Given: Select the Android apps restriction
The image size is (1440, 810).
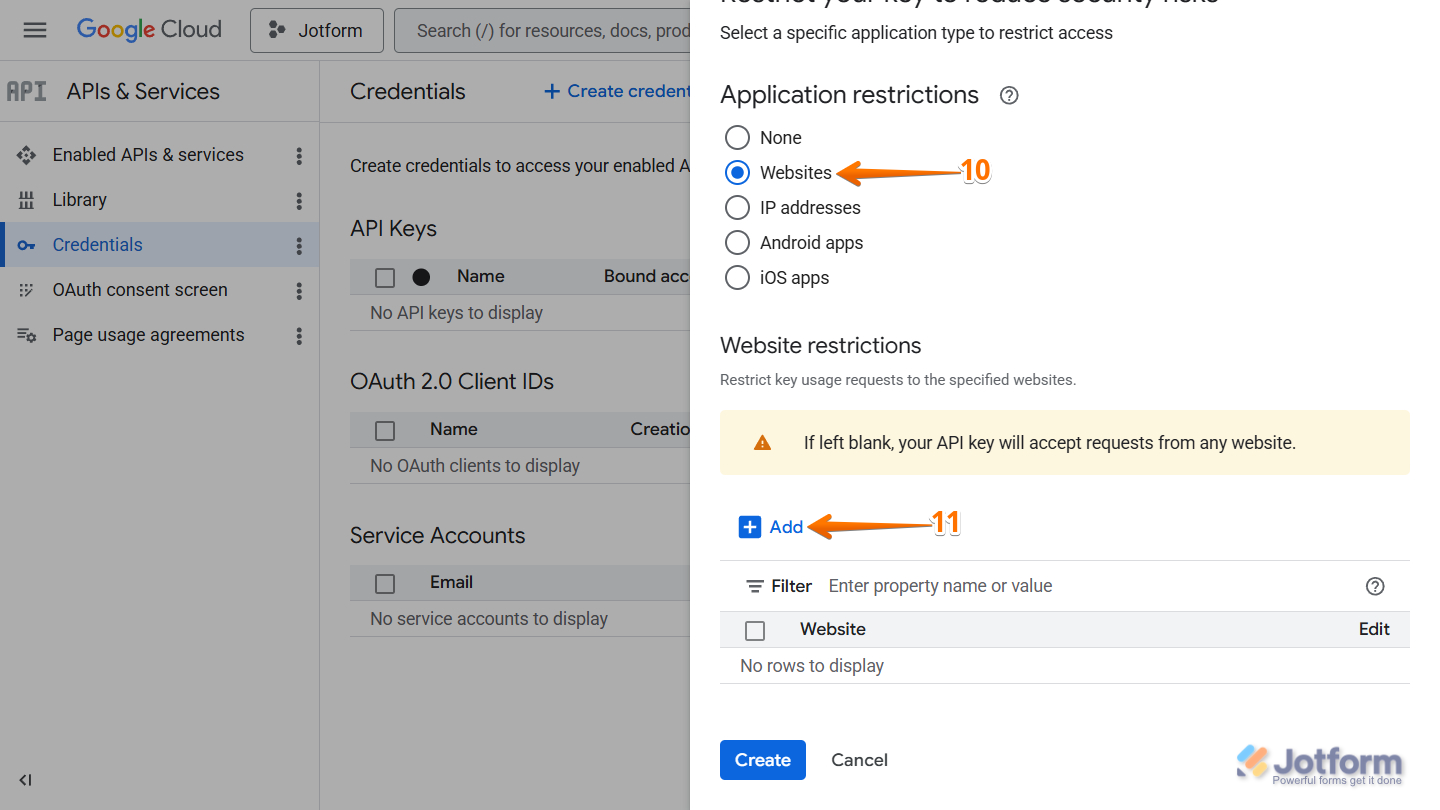Looking at the screenshot, I should (x=737, y=242).
